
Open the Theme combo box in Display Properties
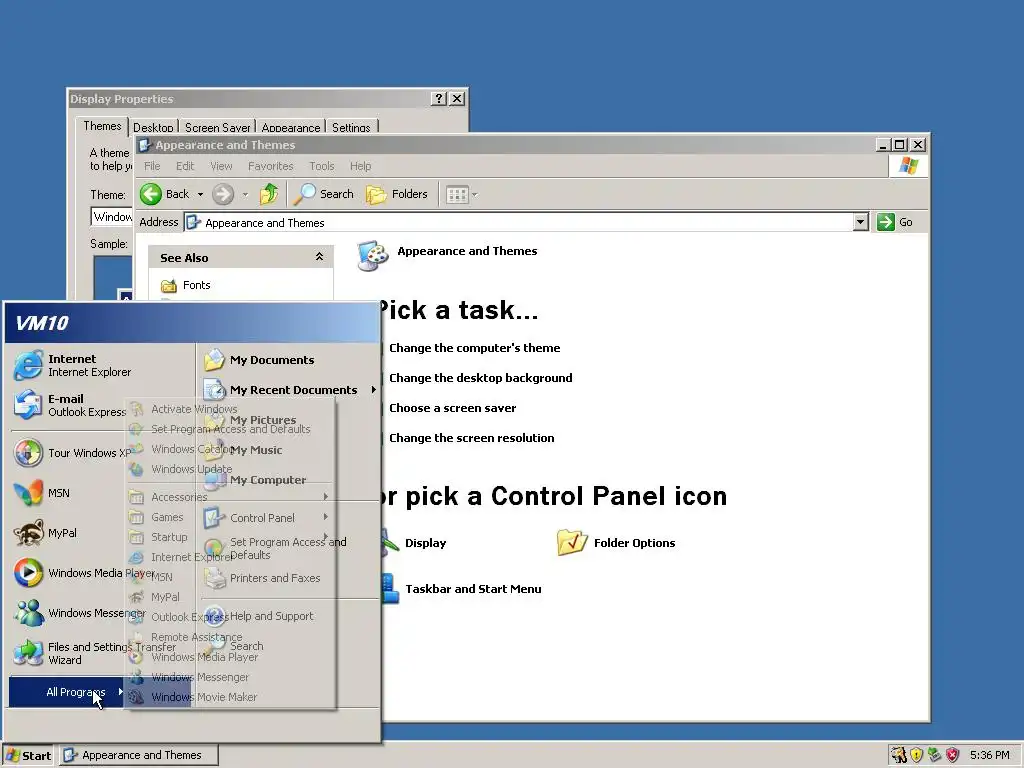tap(112, 217)
